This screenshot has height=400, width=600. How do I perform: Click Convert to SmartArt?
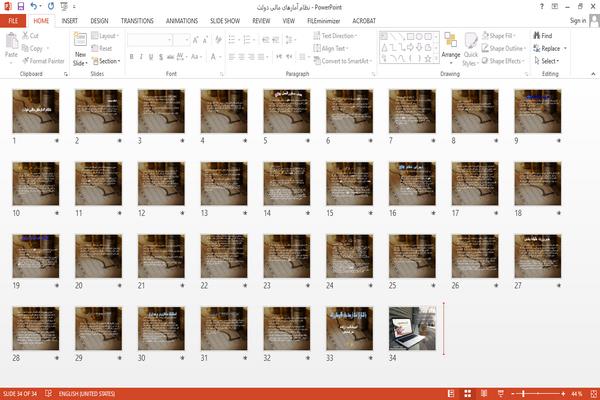[x=343, y=61]
